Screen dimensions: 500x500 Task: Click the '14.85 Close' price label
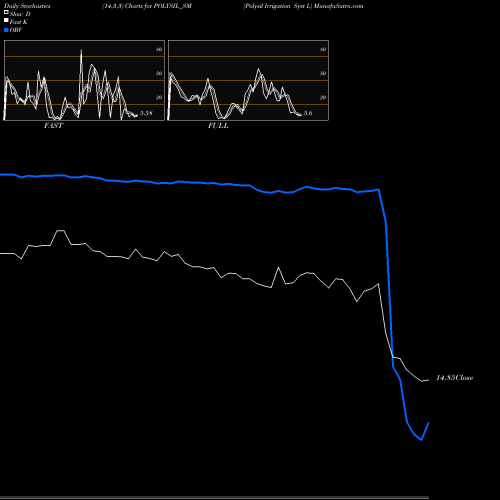pyautogui.click(x=455, y=378)
